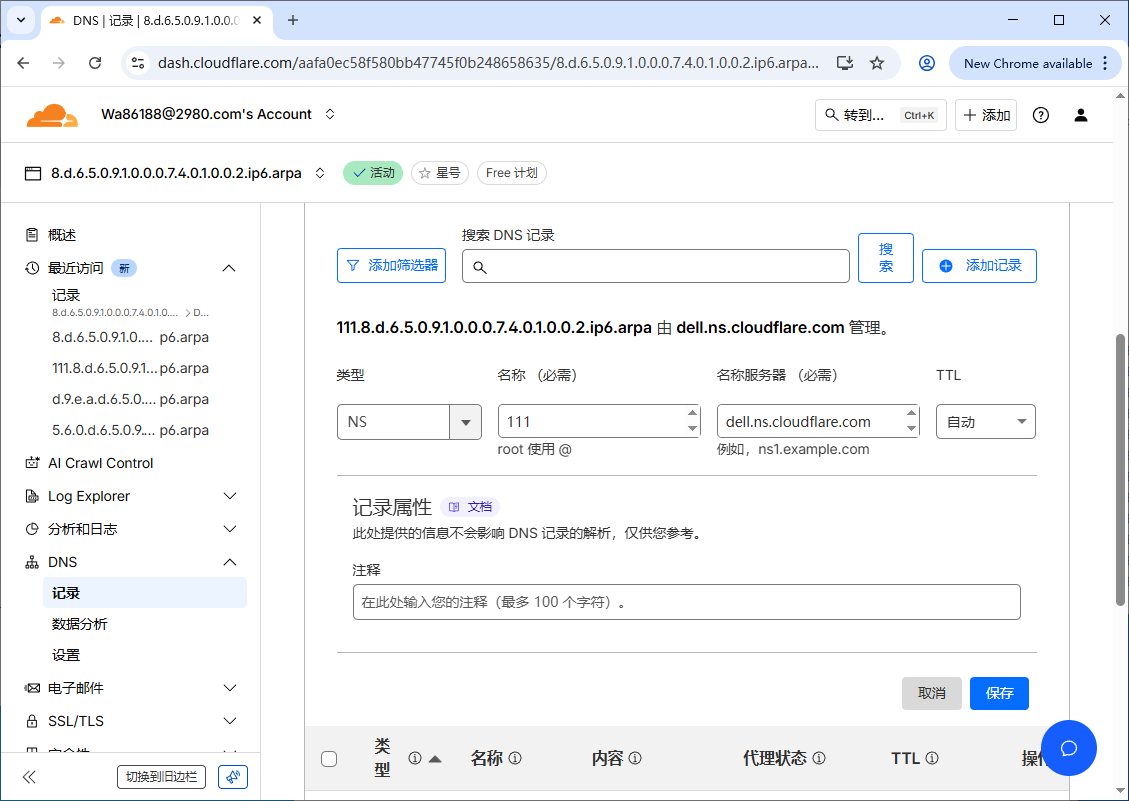Click inside the 注释 comment input field

click(687, 601)
